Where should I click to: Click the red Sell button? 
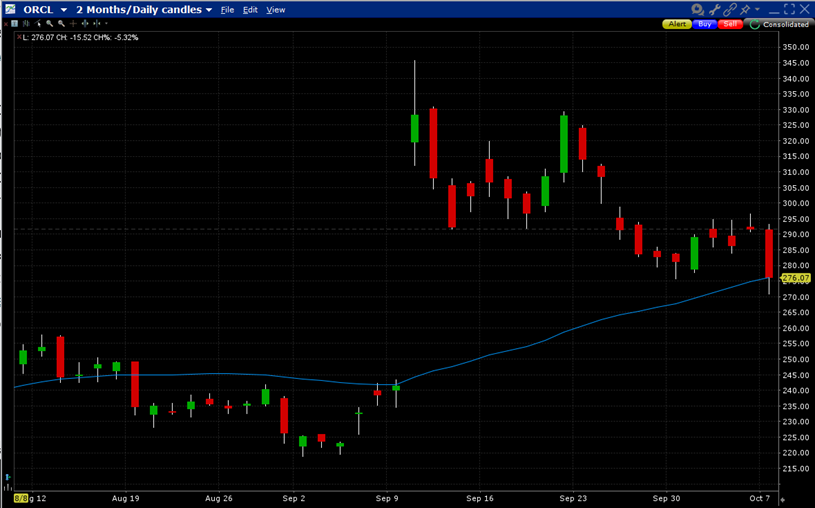(730, 24)
